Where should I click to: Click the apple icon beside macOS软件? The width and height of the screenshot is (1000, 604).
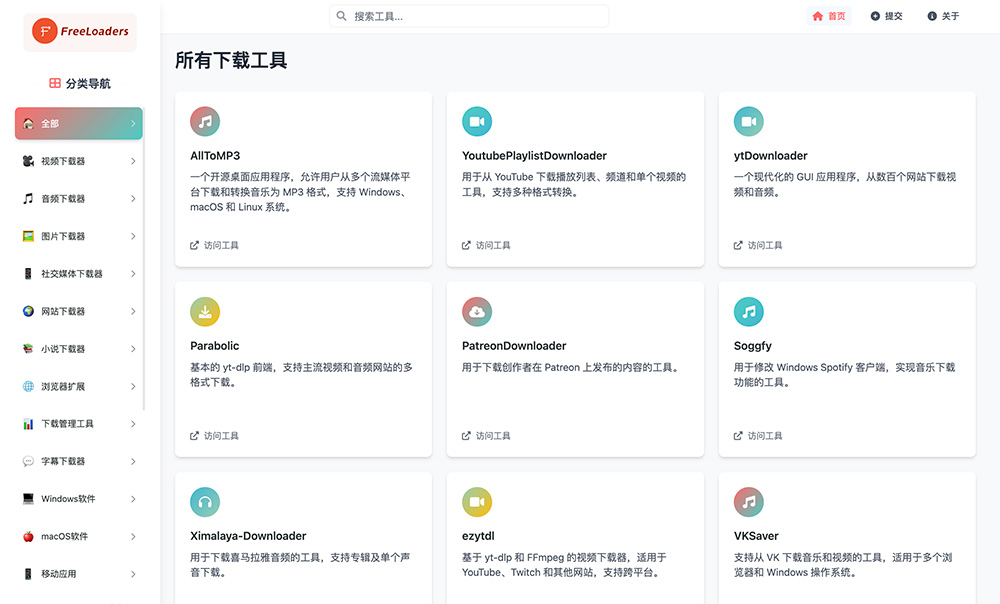pyautogui.click(x=28, y=536)
